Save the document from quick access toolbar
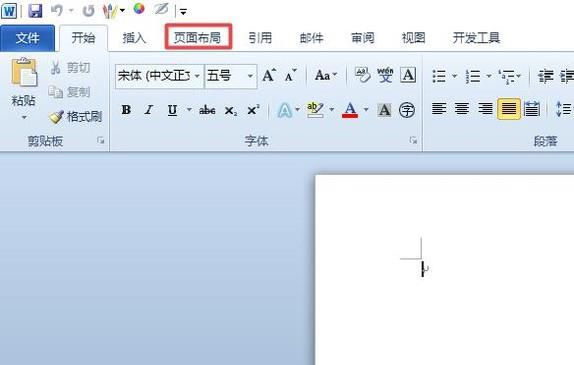This screenshot has height=365, width=574. coord(35,10)
